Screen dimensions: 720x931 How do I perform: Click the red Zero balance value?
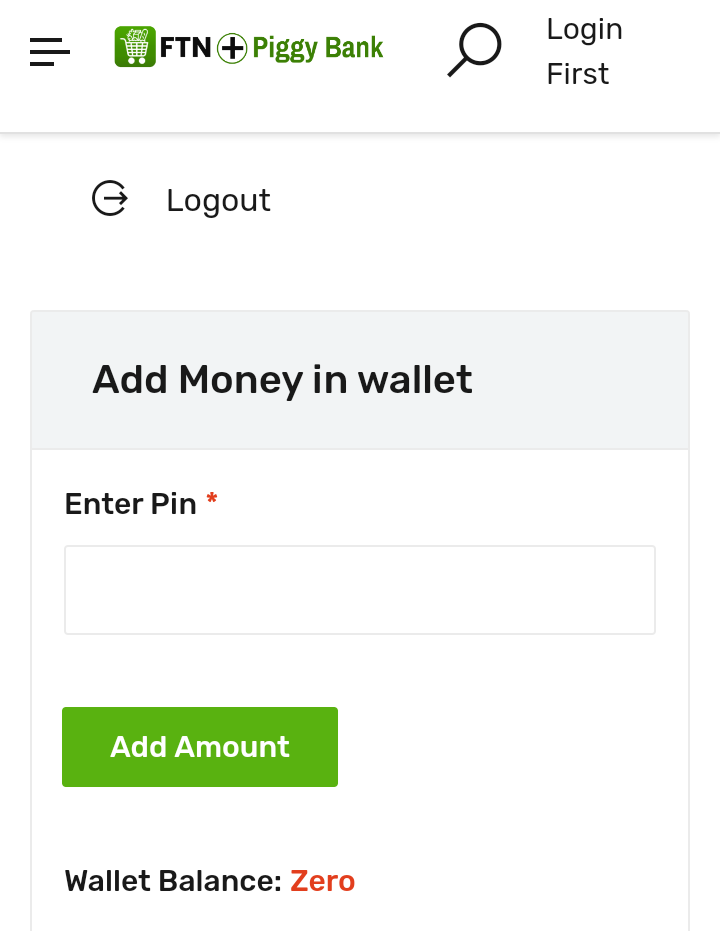click(x=322, y=881)
